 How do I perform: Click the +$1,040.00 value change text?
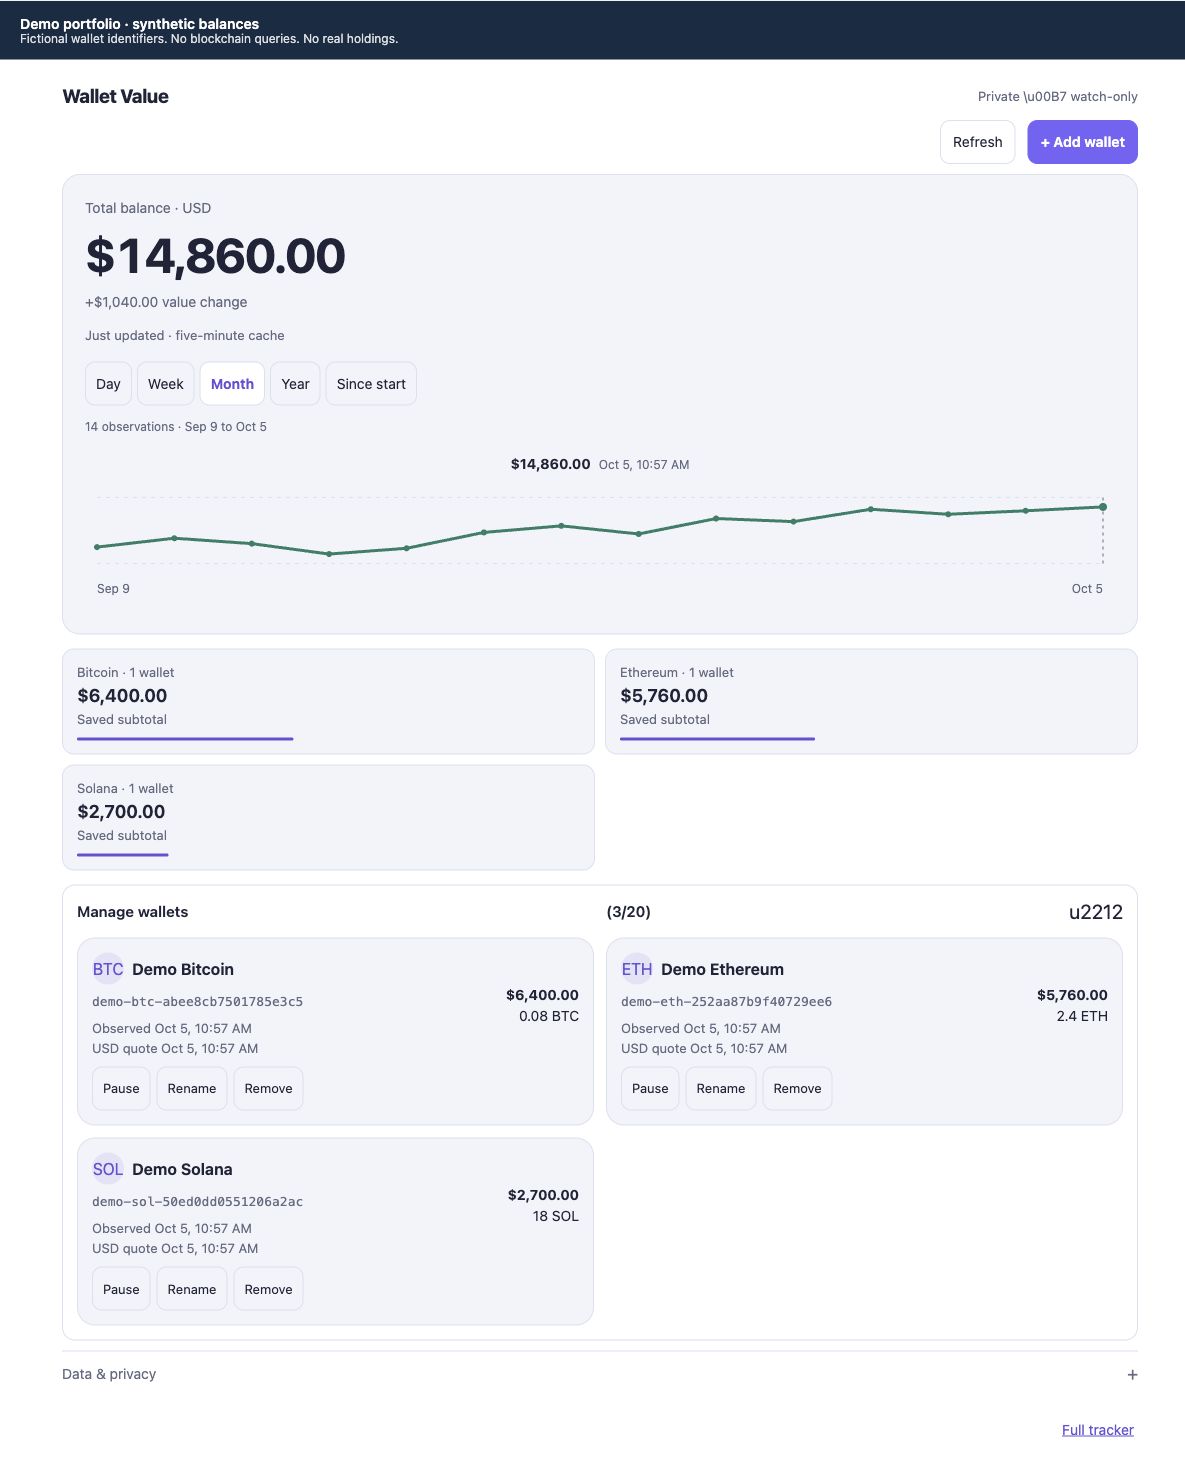click(166, 302)
